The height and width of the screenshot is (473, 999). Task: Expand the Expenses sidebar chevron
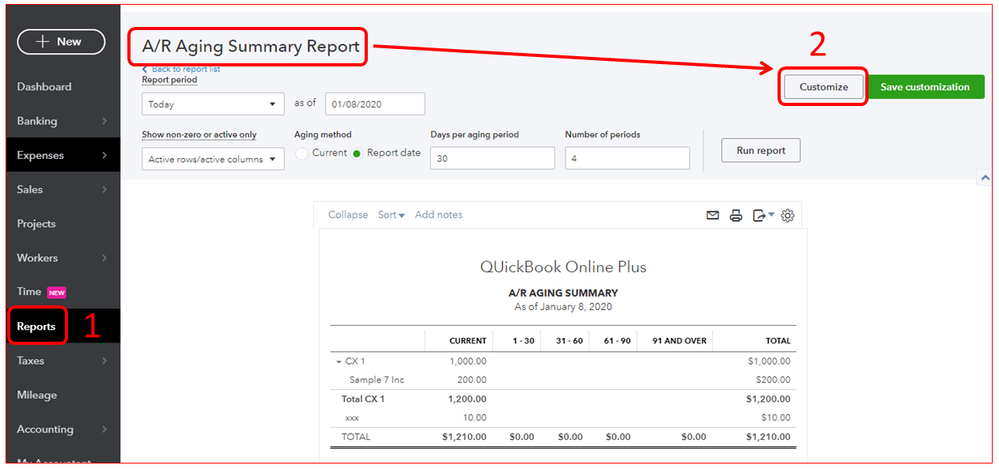pos(104,155)
